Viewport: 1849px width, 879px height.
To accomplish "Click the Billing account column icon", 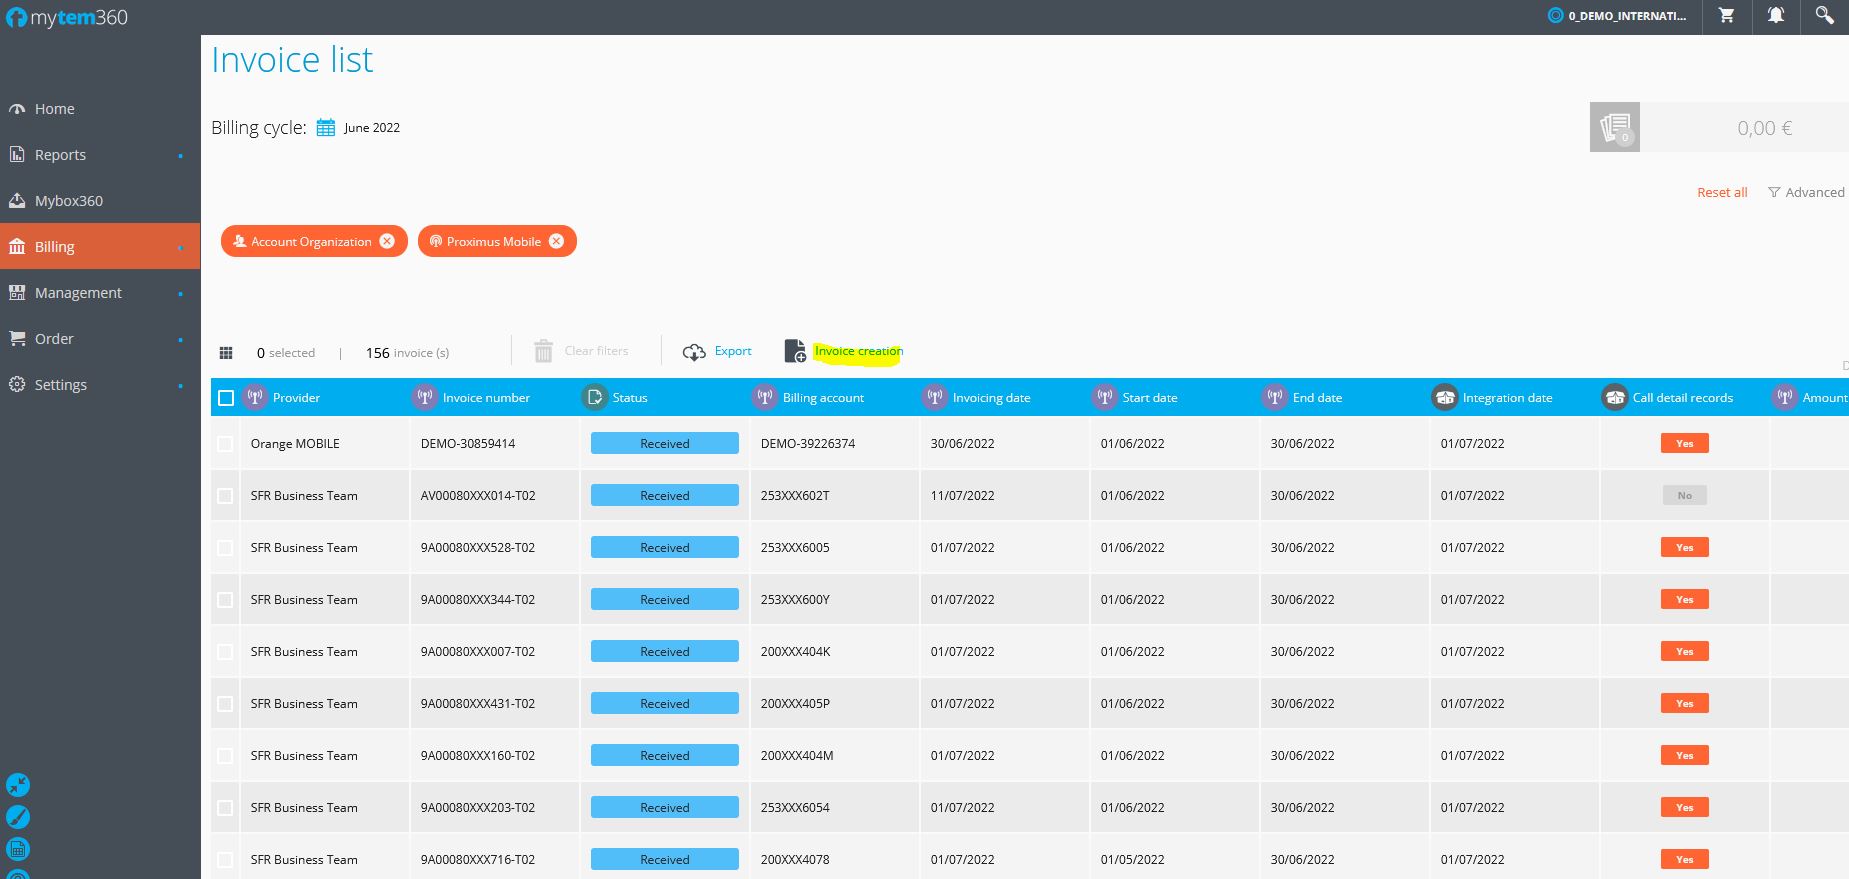I will pyautogui.click(x=765, y=397).
